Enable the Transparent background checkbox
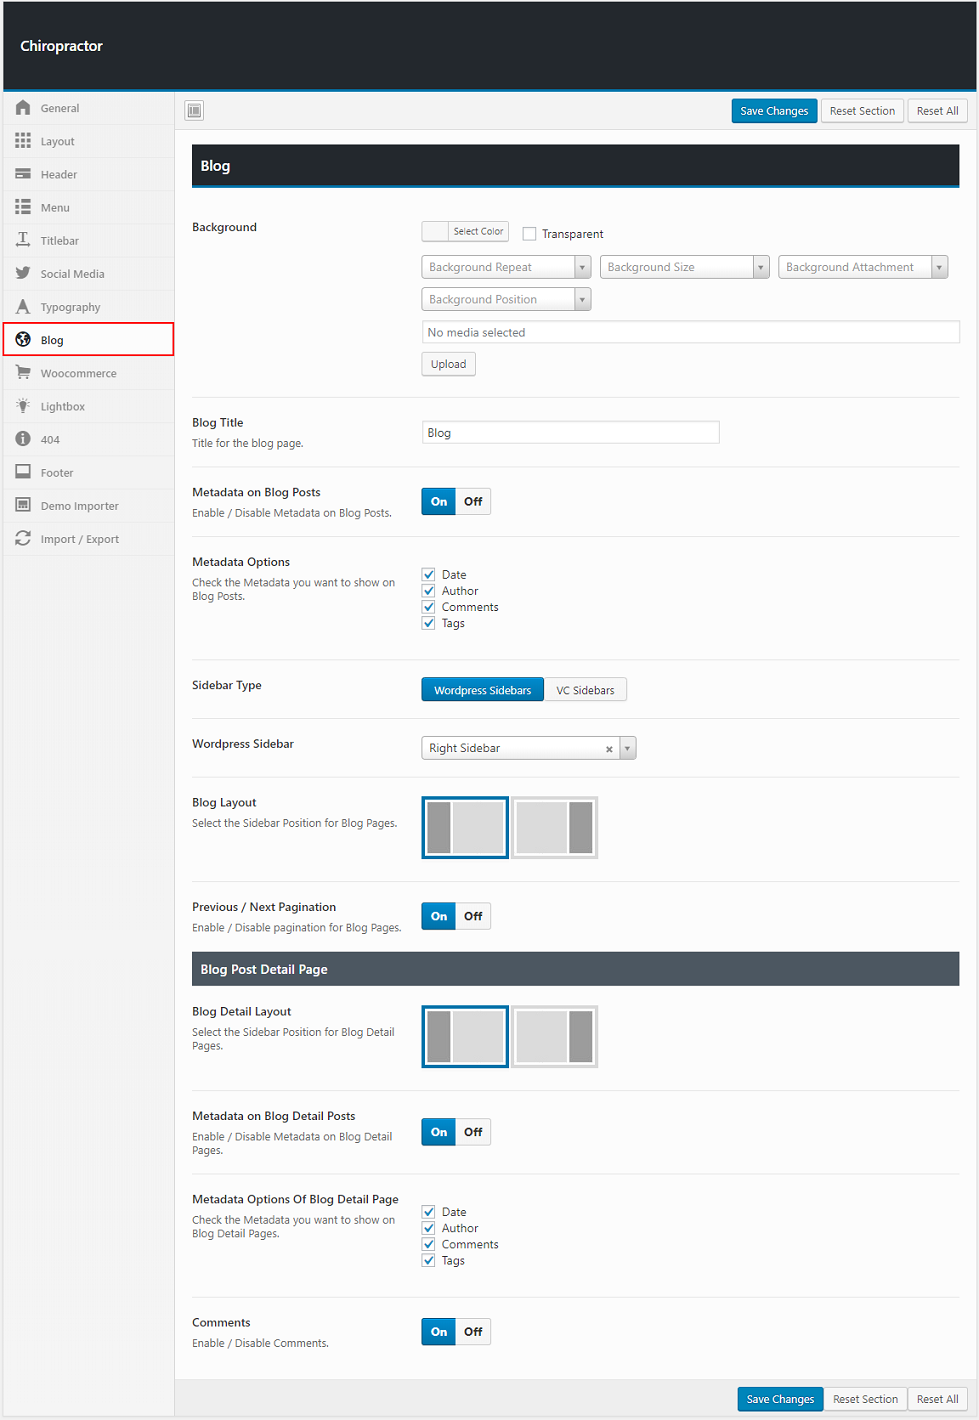Image resolution: width=979 pixels, height=1420 pixels. [x=530, y=234]
